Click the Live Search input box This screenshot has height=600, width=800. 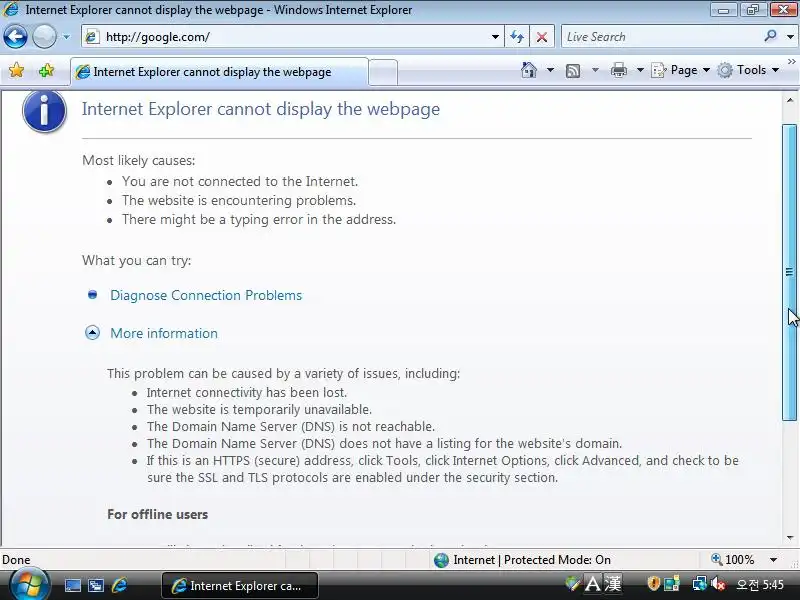661,37
